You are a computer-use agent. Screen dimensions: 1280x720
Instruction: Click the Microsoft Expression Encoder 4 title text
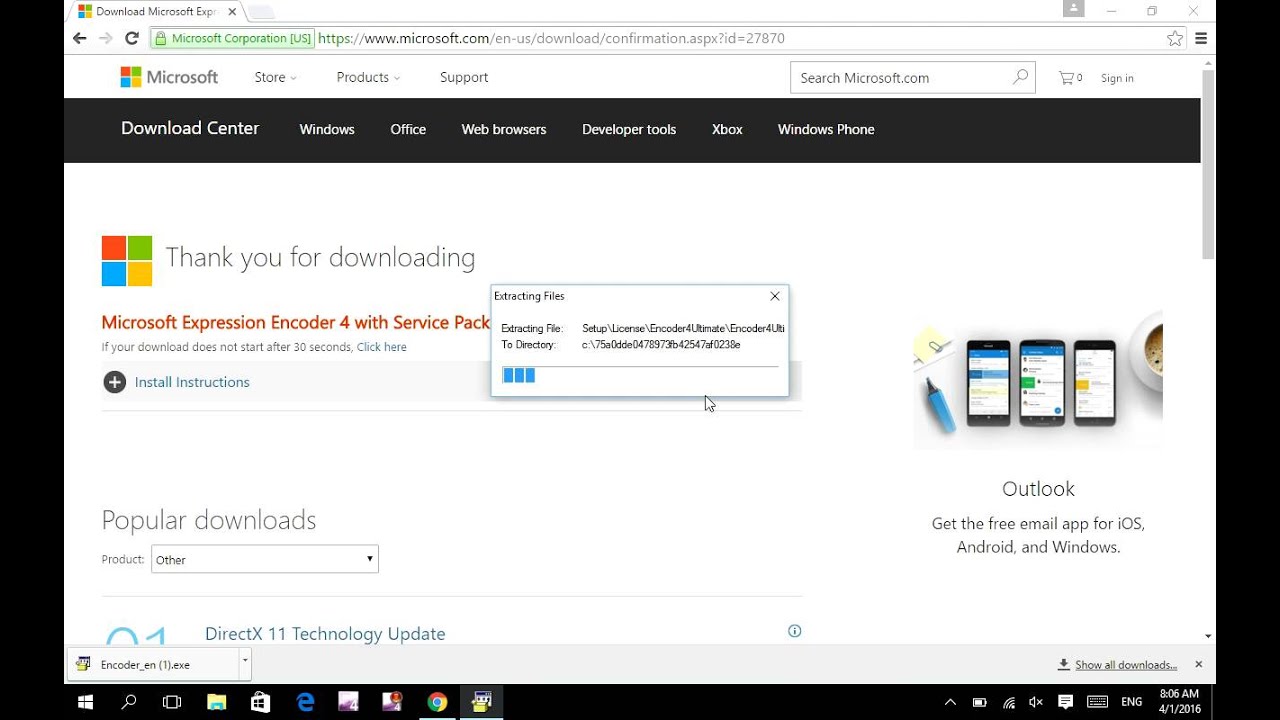[x=296, y=322]
